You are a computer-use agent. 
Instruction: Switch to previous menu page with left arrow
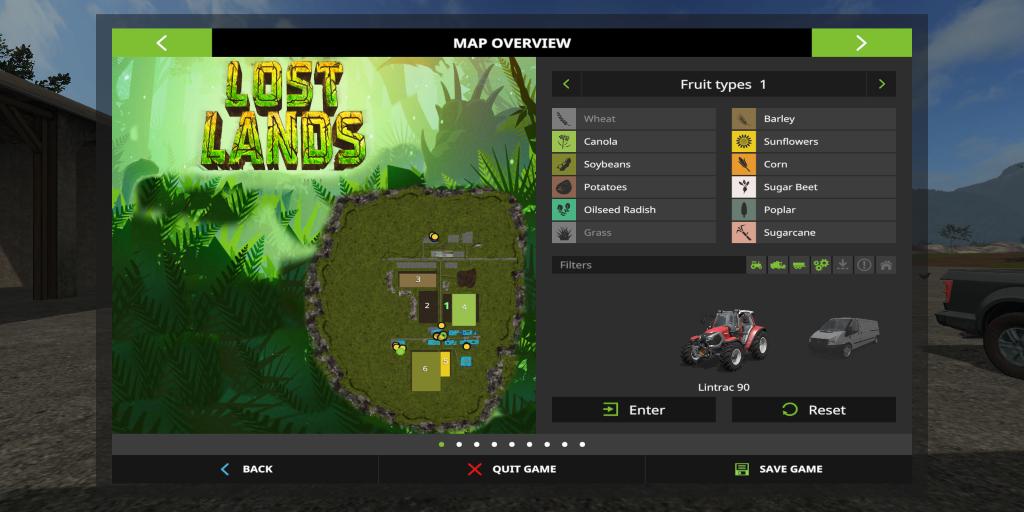(162, 43)
